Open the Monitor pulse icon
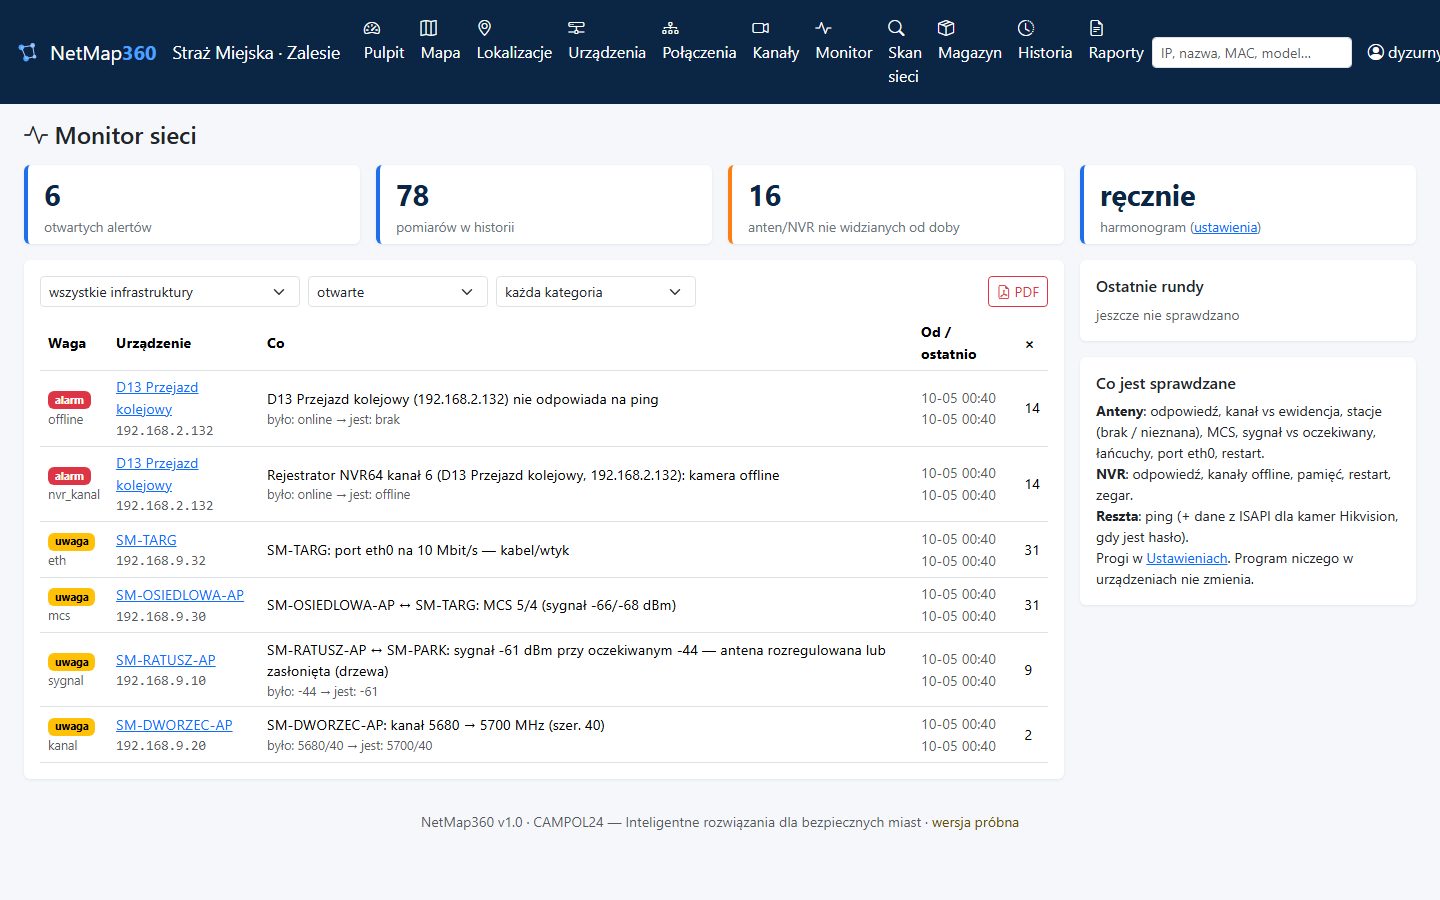Image resolution: width=1440 pixels, height=900 pixels. click(x=824, y=28)
